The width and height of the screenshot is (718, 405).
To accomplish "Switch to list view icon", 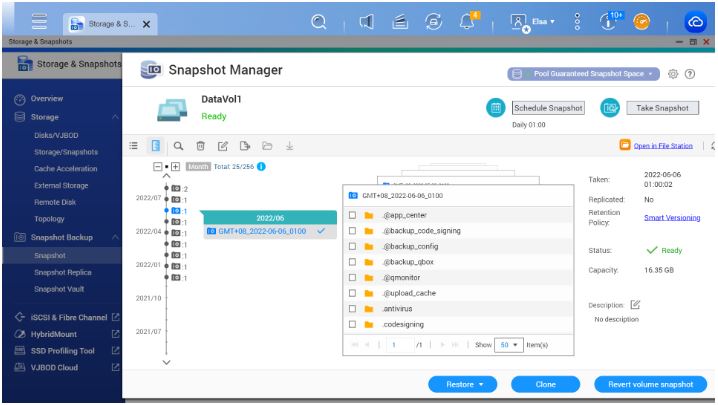I will [x=134, y=146].
